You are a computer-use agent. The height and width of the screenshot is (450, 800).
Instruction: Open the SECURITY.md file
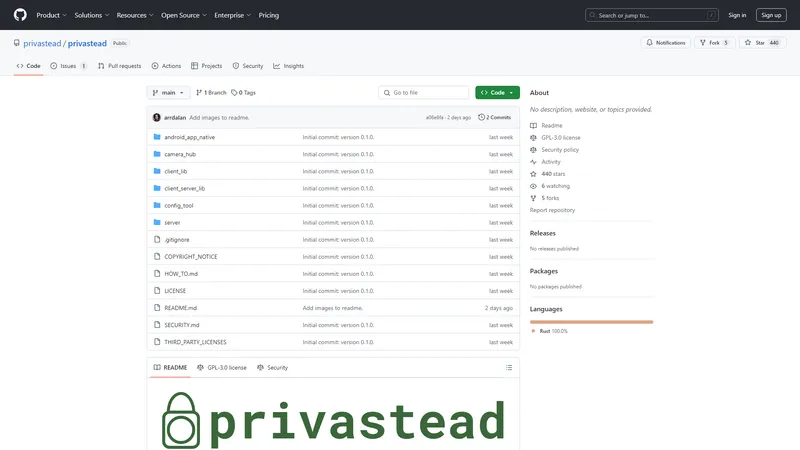click(x=182, y=325)
